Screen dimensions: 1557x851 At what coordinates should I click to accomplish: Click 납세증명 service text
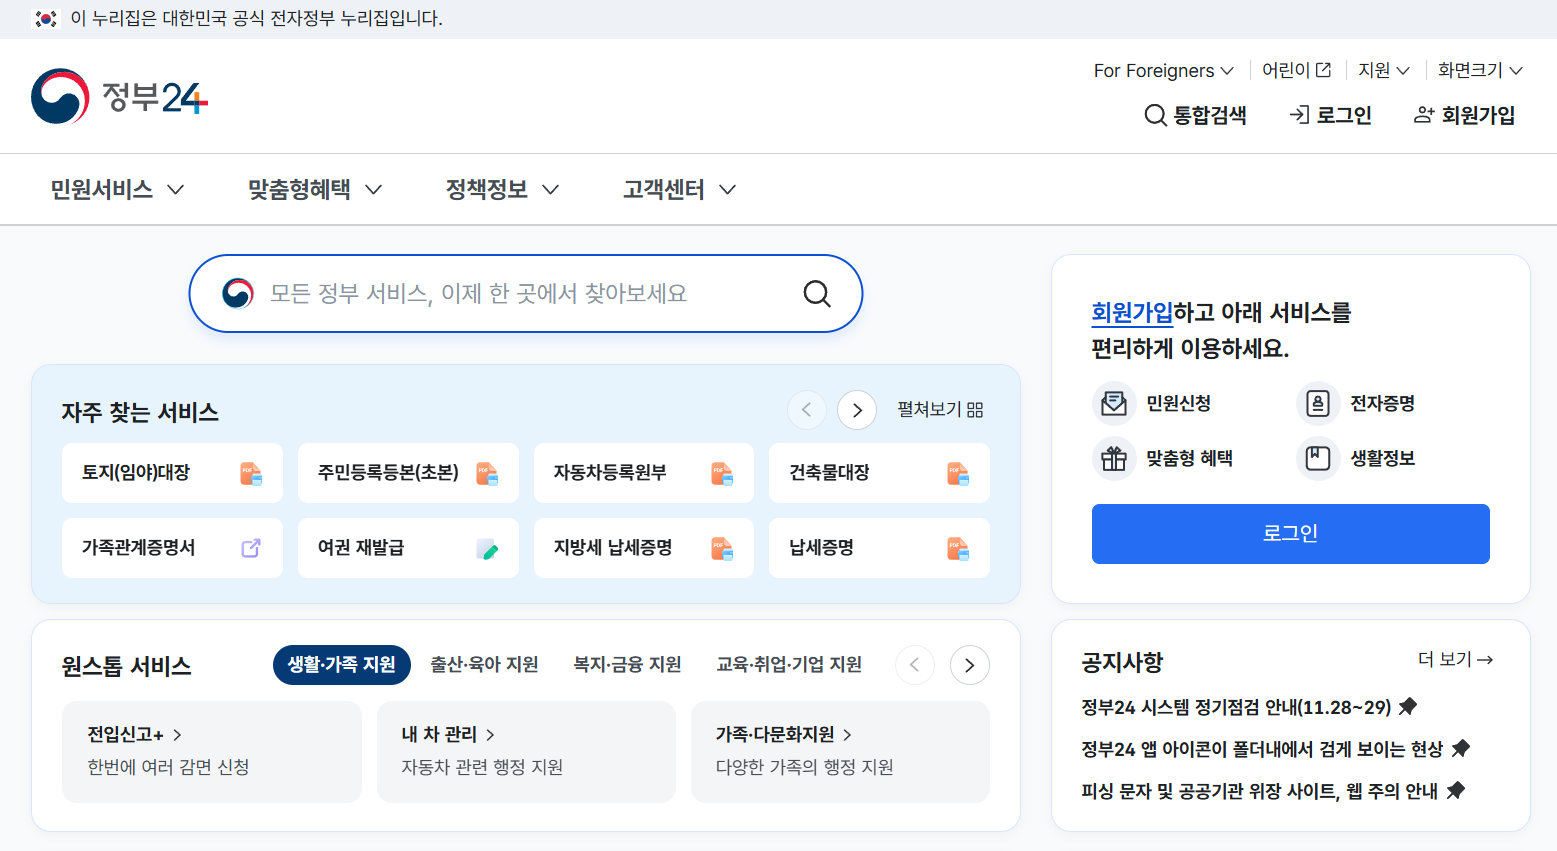click(821, 548)
